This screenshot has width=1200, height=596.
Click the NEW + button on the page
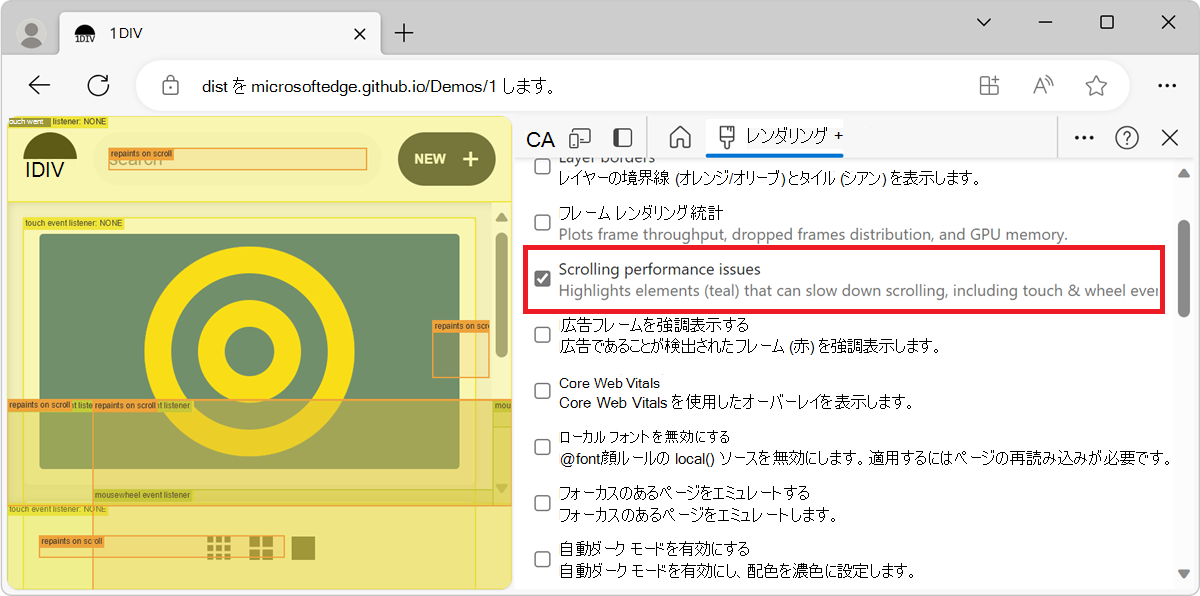tap(446, 158)
